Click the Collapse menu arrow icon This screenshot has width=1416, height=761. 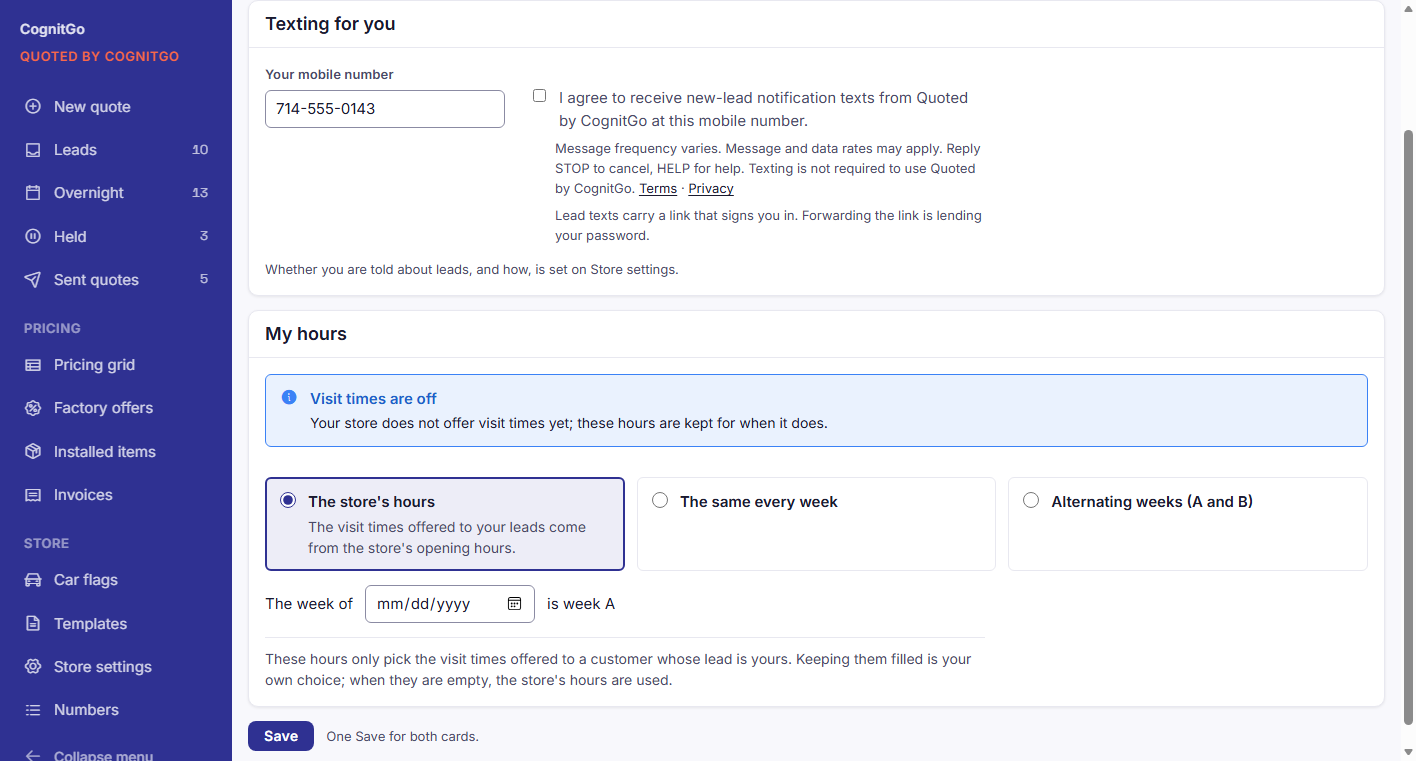(x=33, y=755)
